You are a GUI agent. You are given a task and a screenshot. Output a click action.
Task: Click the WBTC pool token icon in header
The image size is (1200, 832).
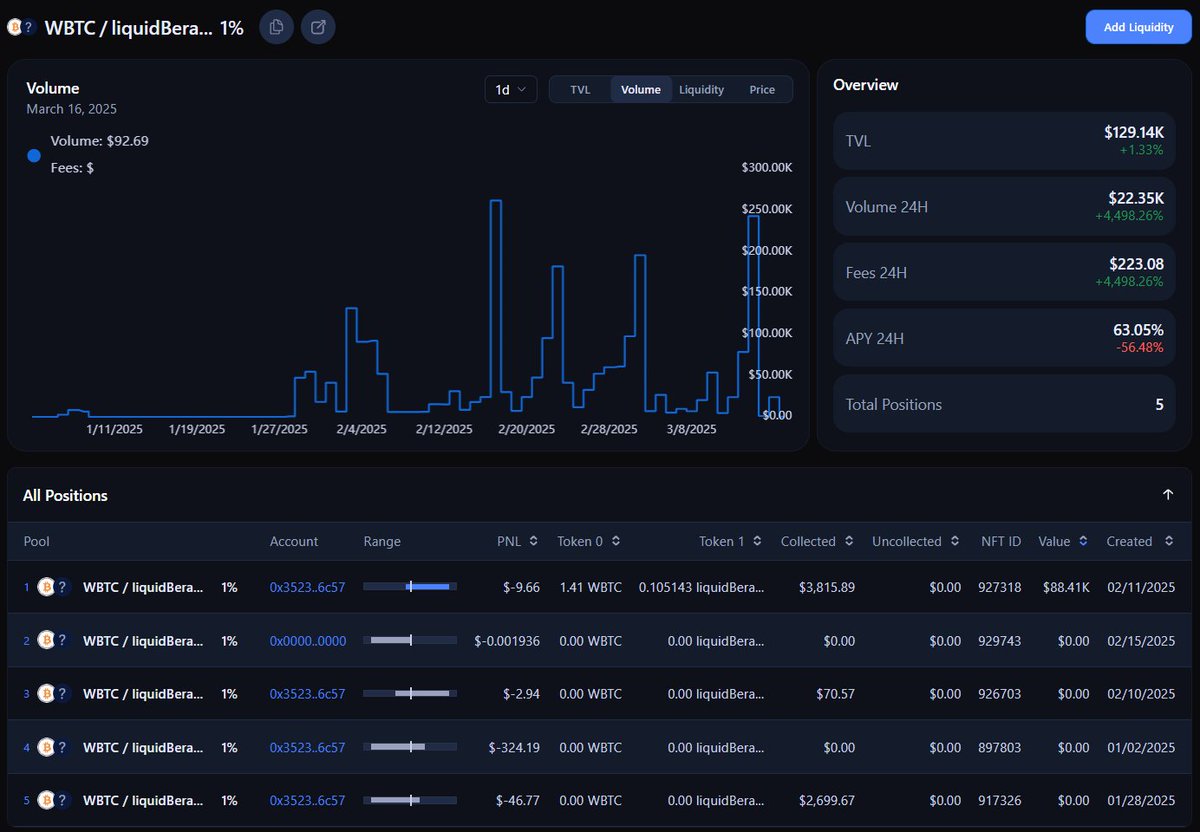(15, 28)
